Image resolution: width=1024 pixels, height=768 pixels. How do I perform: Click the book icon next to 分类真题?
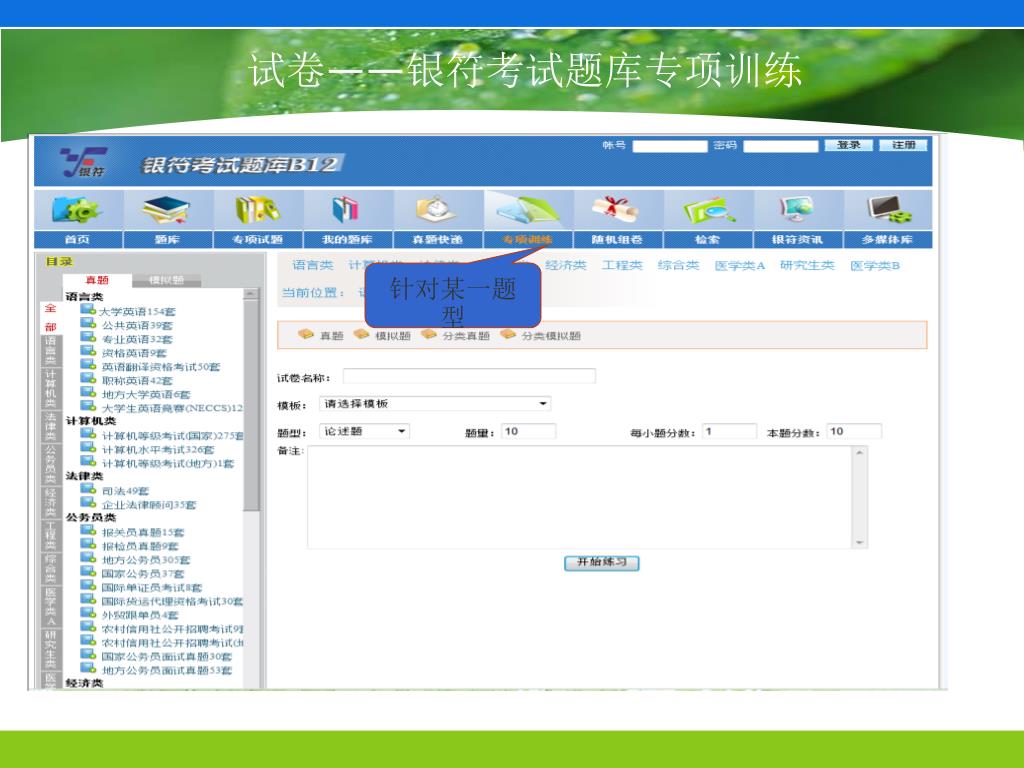tap(428, 334)
